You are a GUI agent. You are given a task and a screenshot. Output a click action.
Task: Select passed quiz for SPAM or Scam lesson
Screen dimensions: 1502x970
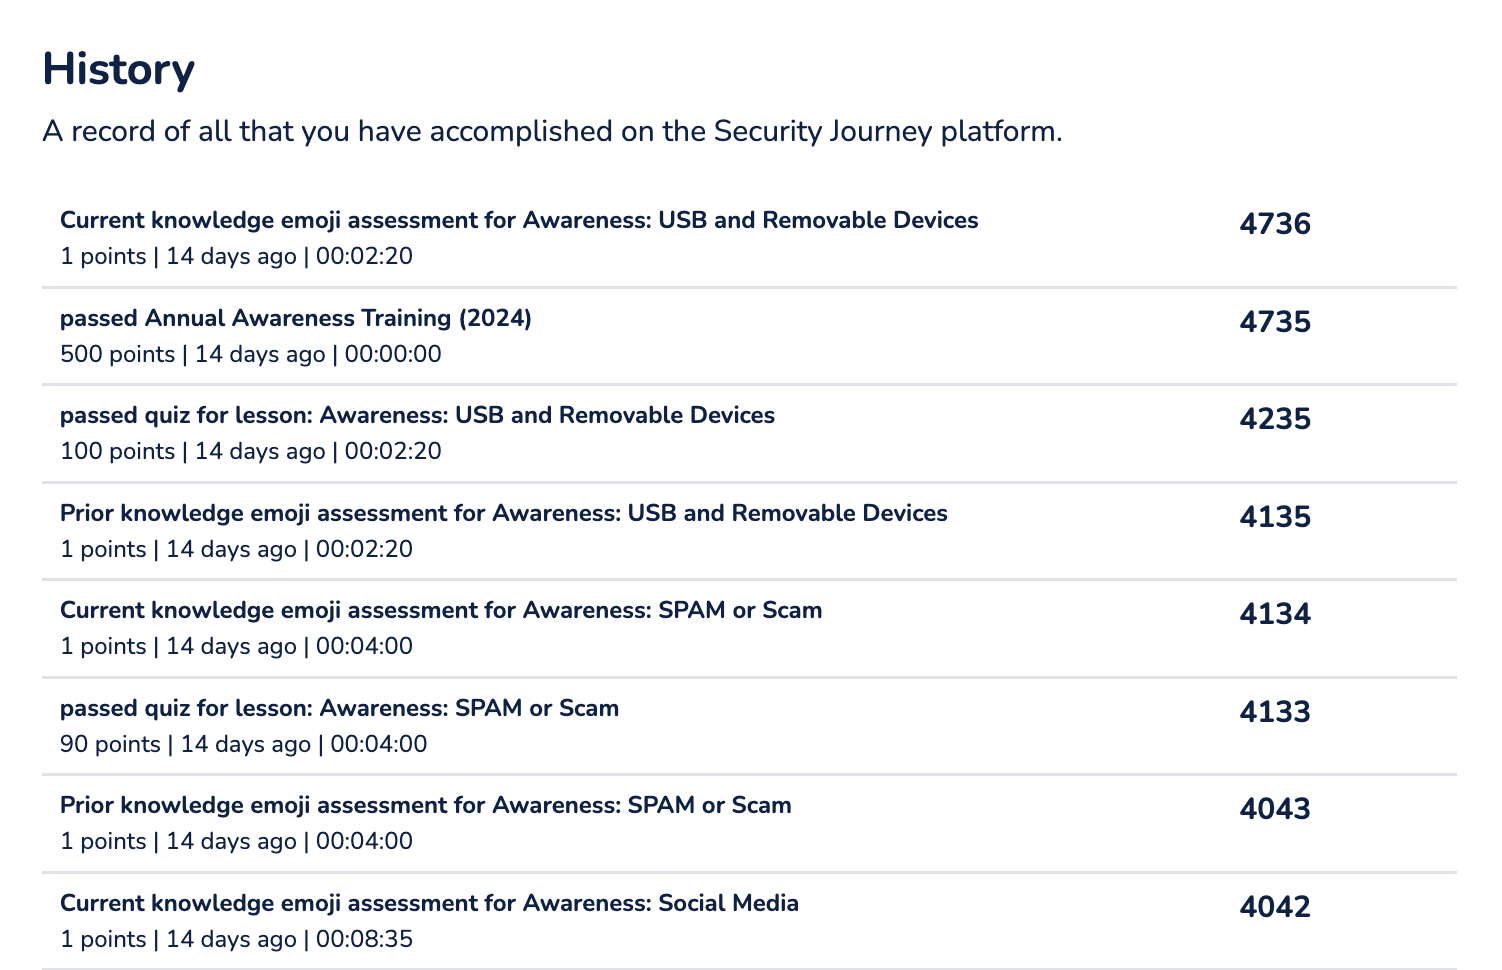click(x=339, y=708)
